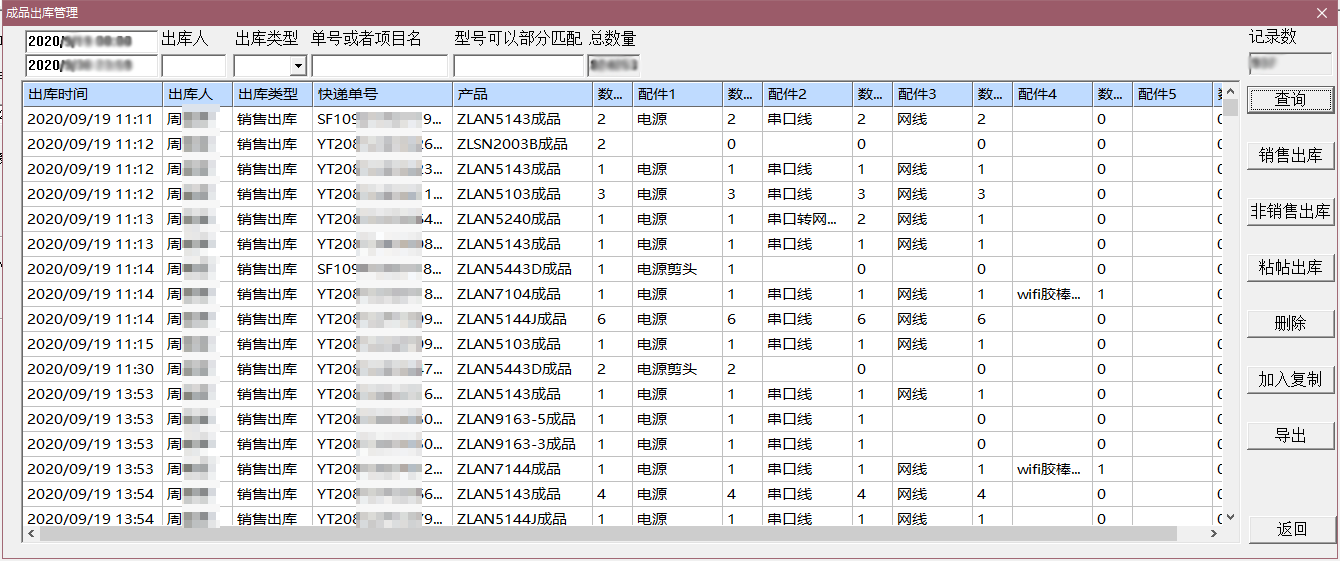Click the 查询 (query) button
Image resolution: width=1340 pixels, height=561 pixels.
1290,100
